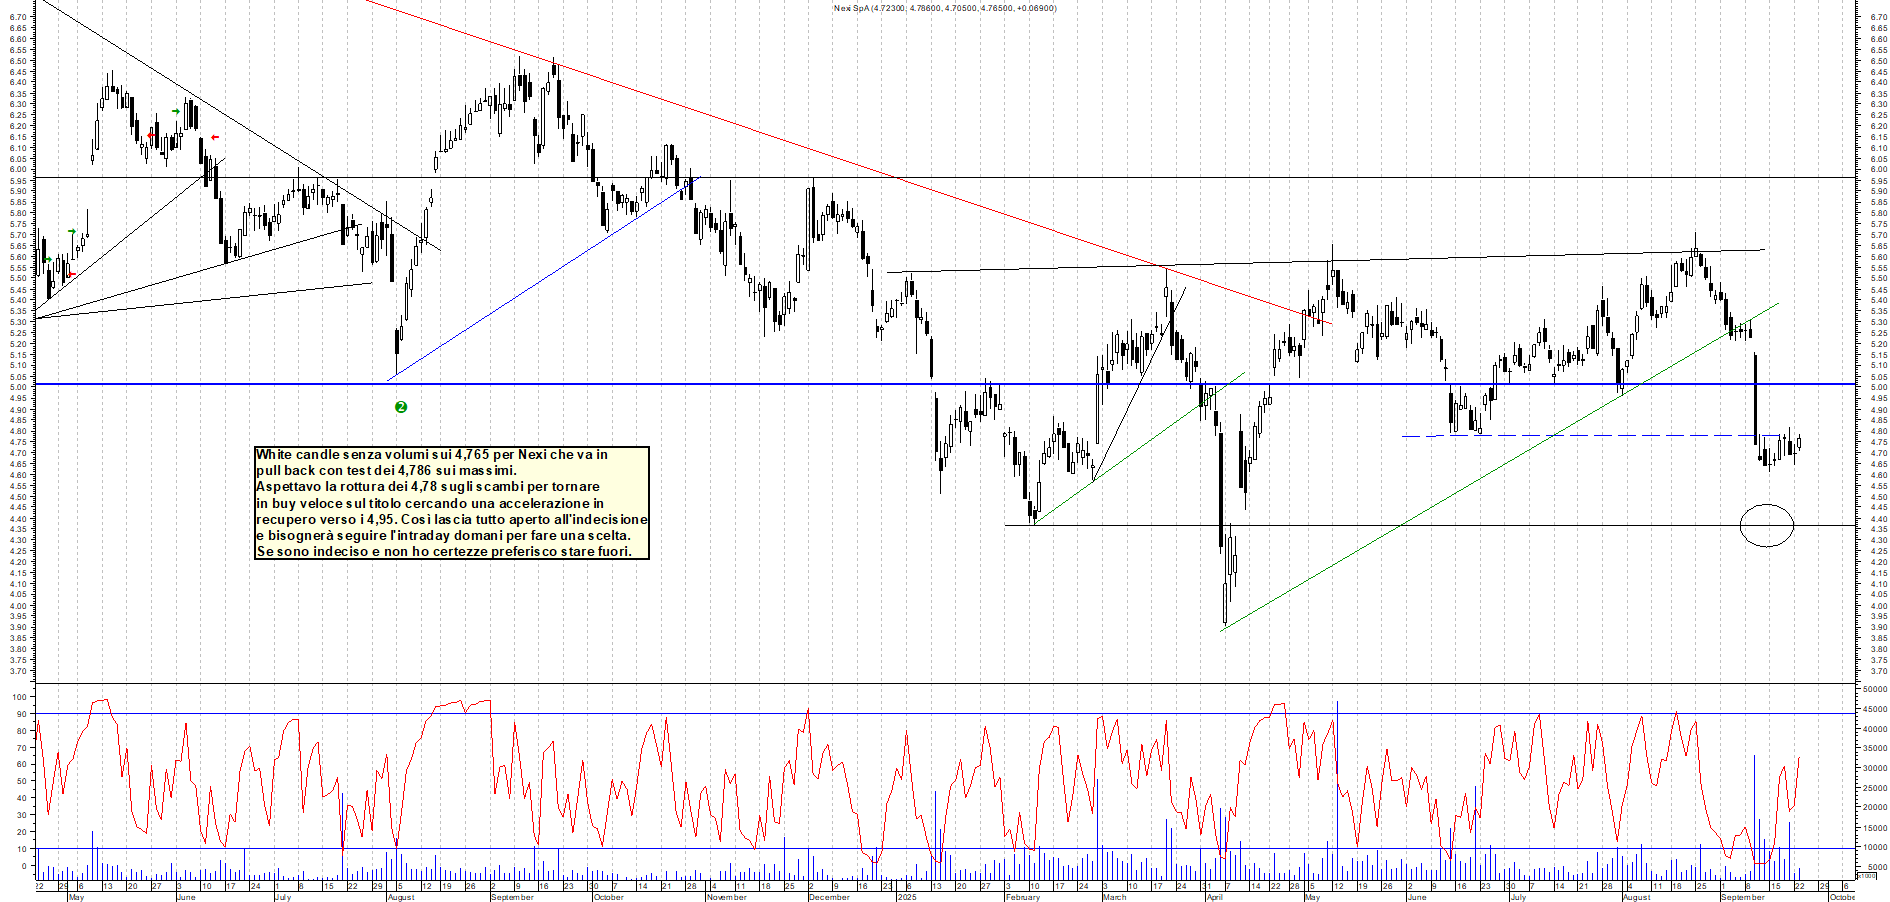This screenshot has height=902, width=1890.
Task: Click the 2025 year label on time axis
Action: coord(907,897)
